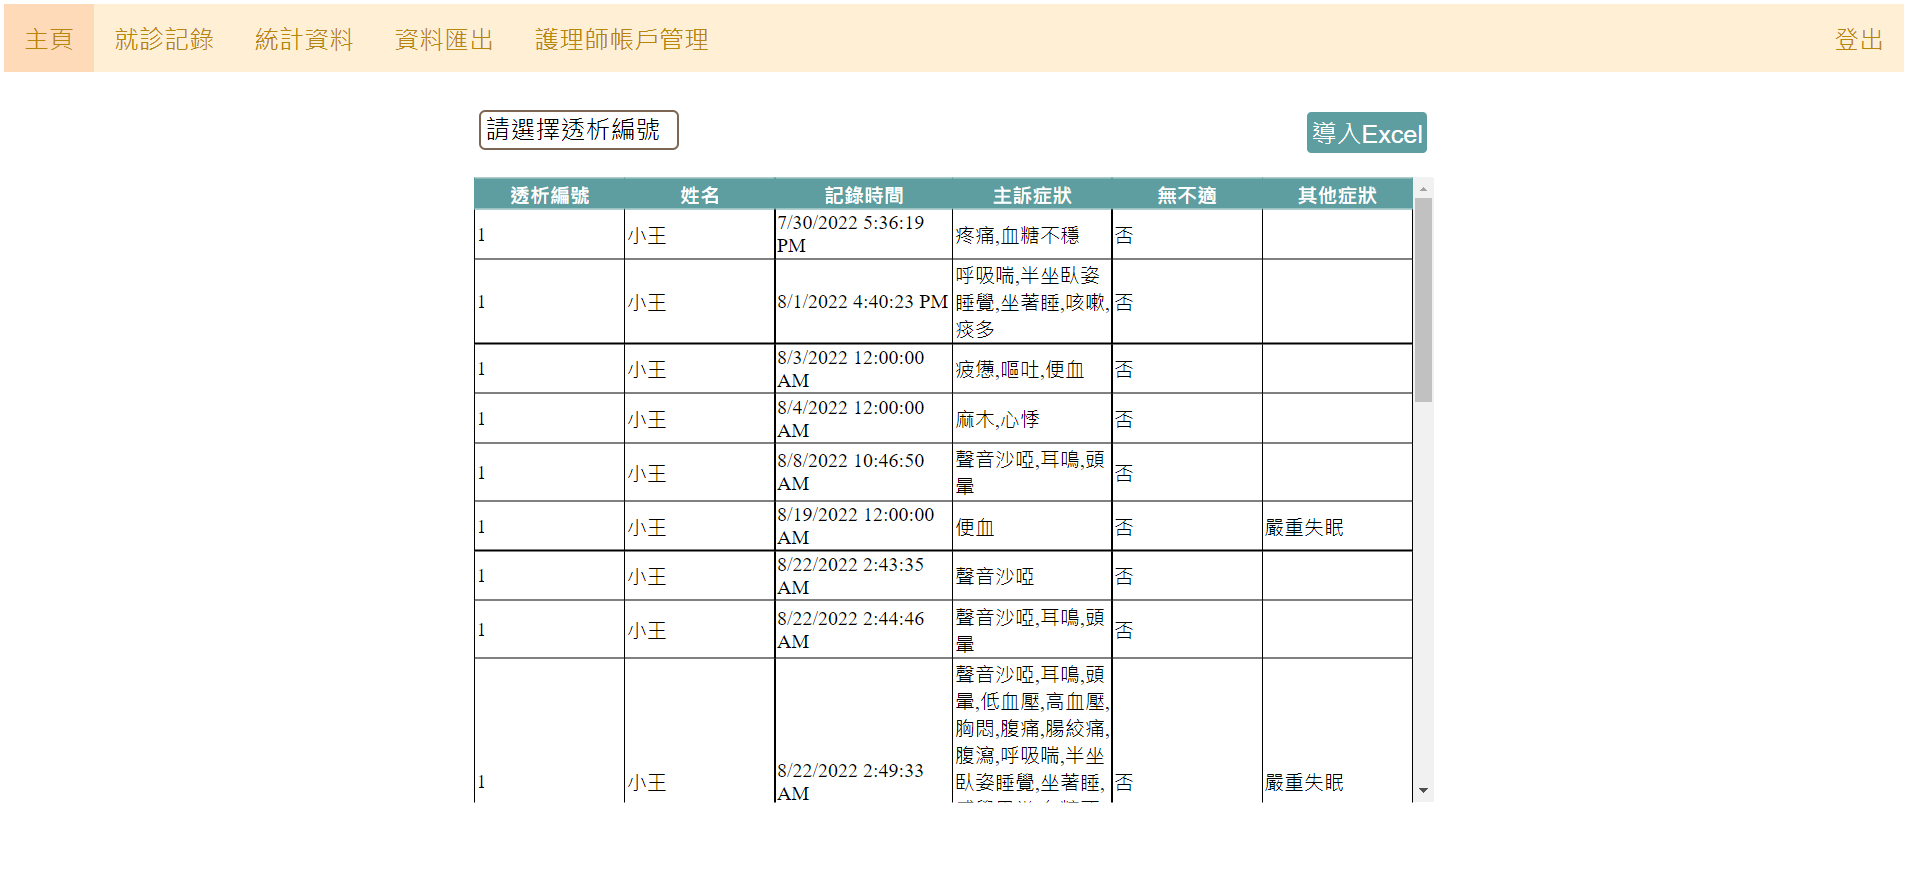
Task: Click the 透析編號 column header
Action: (x=549, y=195)
